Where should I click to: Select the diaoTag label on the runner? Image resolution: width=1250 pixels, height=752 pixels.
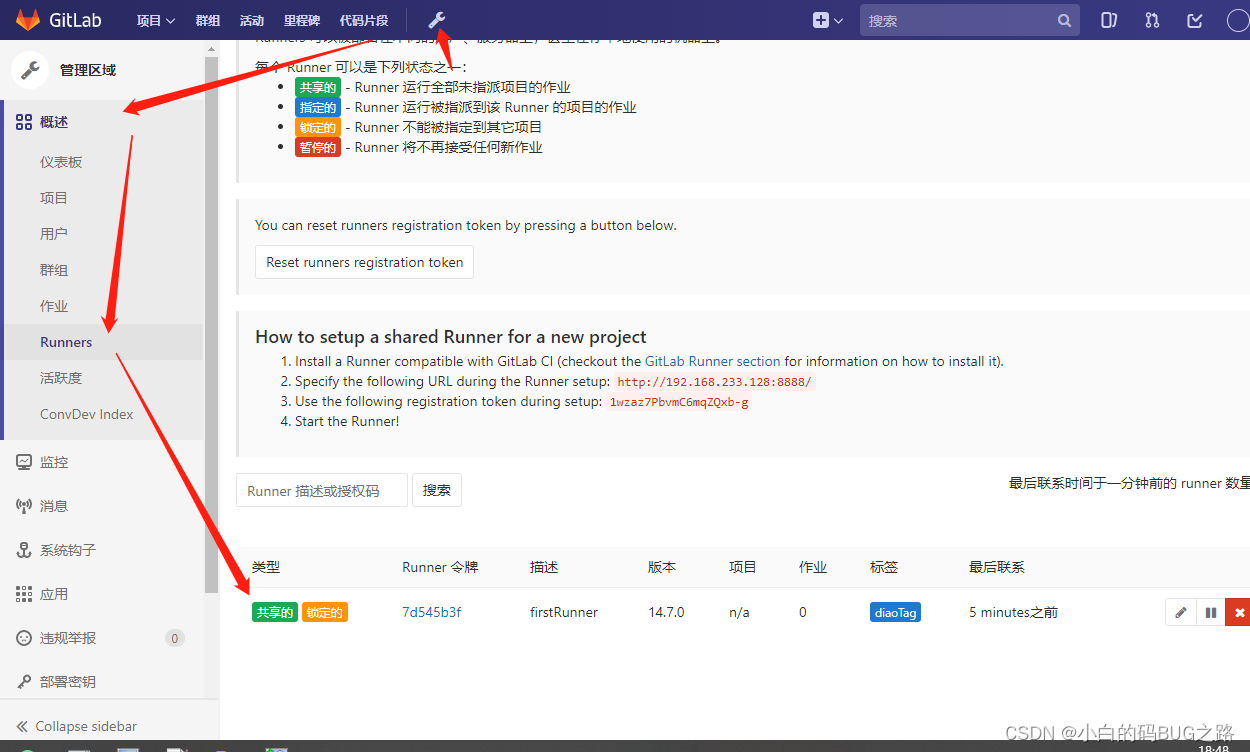894,611
